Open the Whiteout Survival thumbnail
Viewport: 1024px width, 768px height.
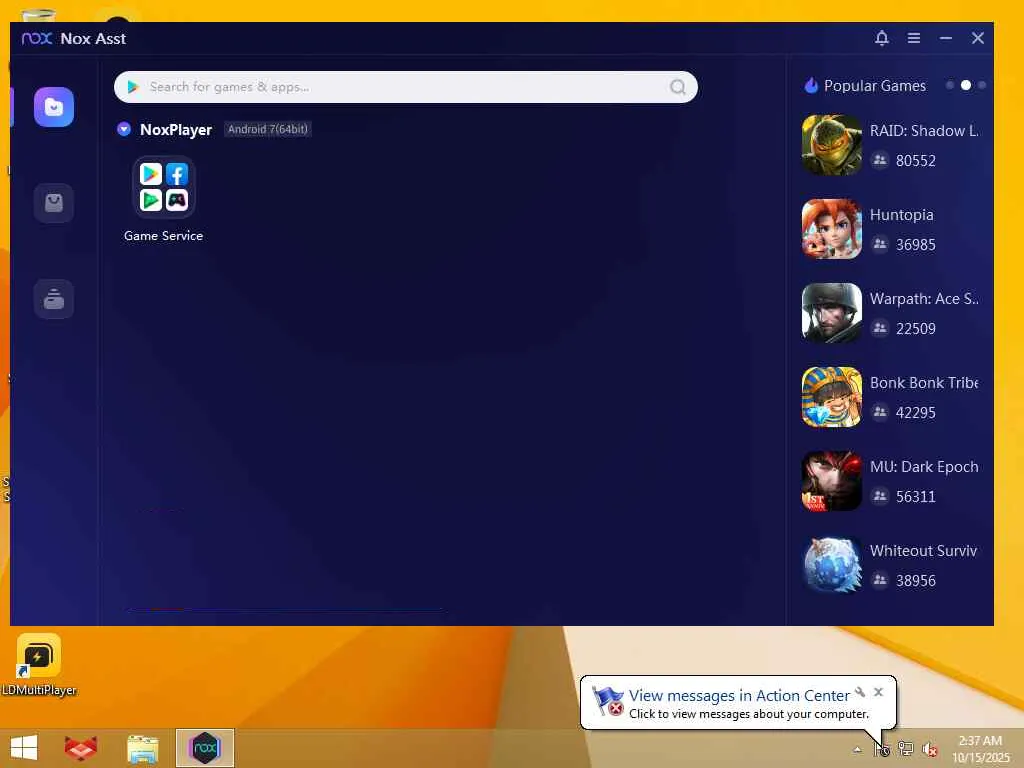pyautogui.click(x=831, y=565)
